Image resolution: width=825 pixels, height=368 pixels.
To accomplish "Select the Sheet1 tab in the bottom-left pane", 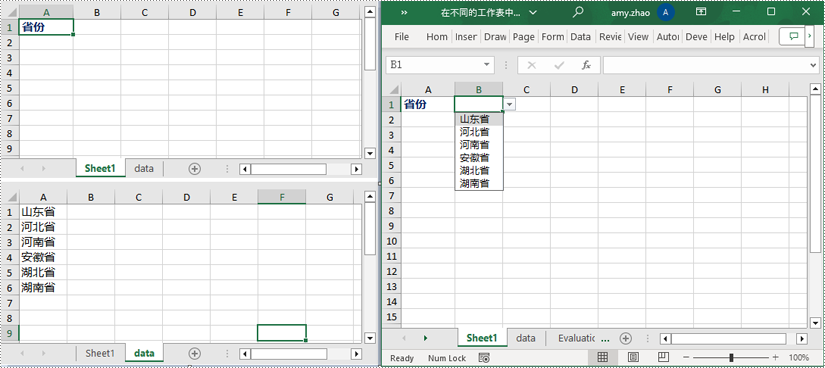I will point(100,353).
